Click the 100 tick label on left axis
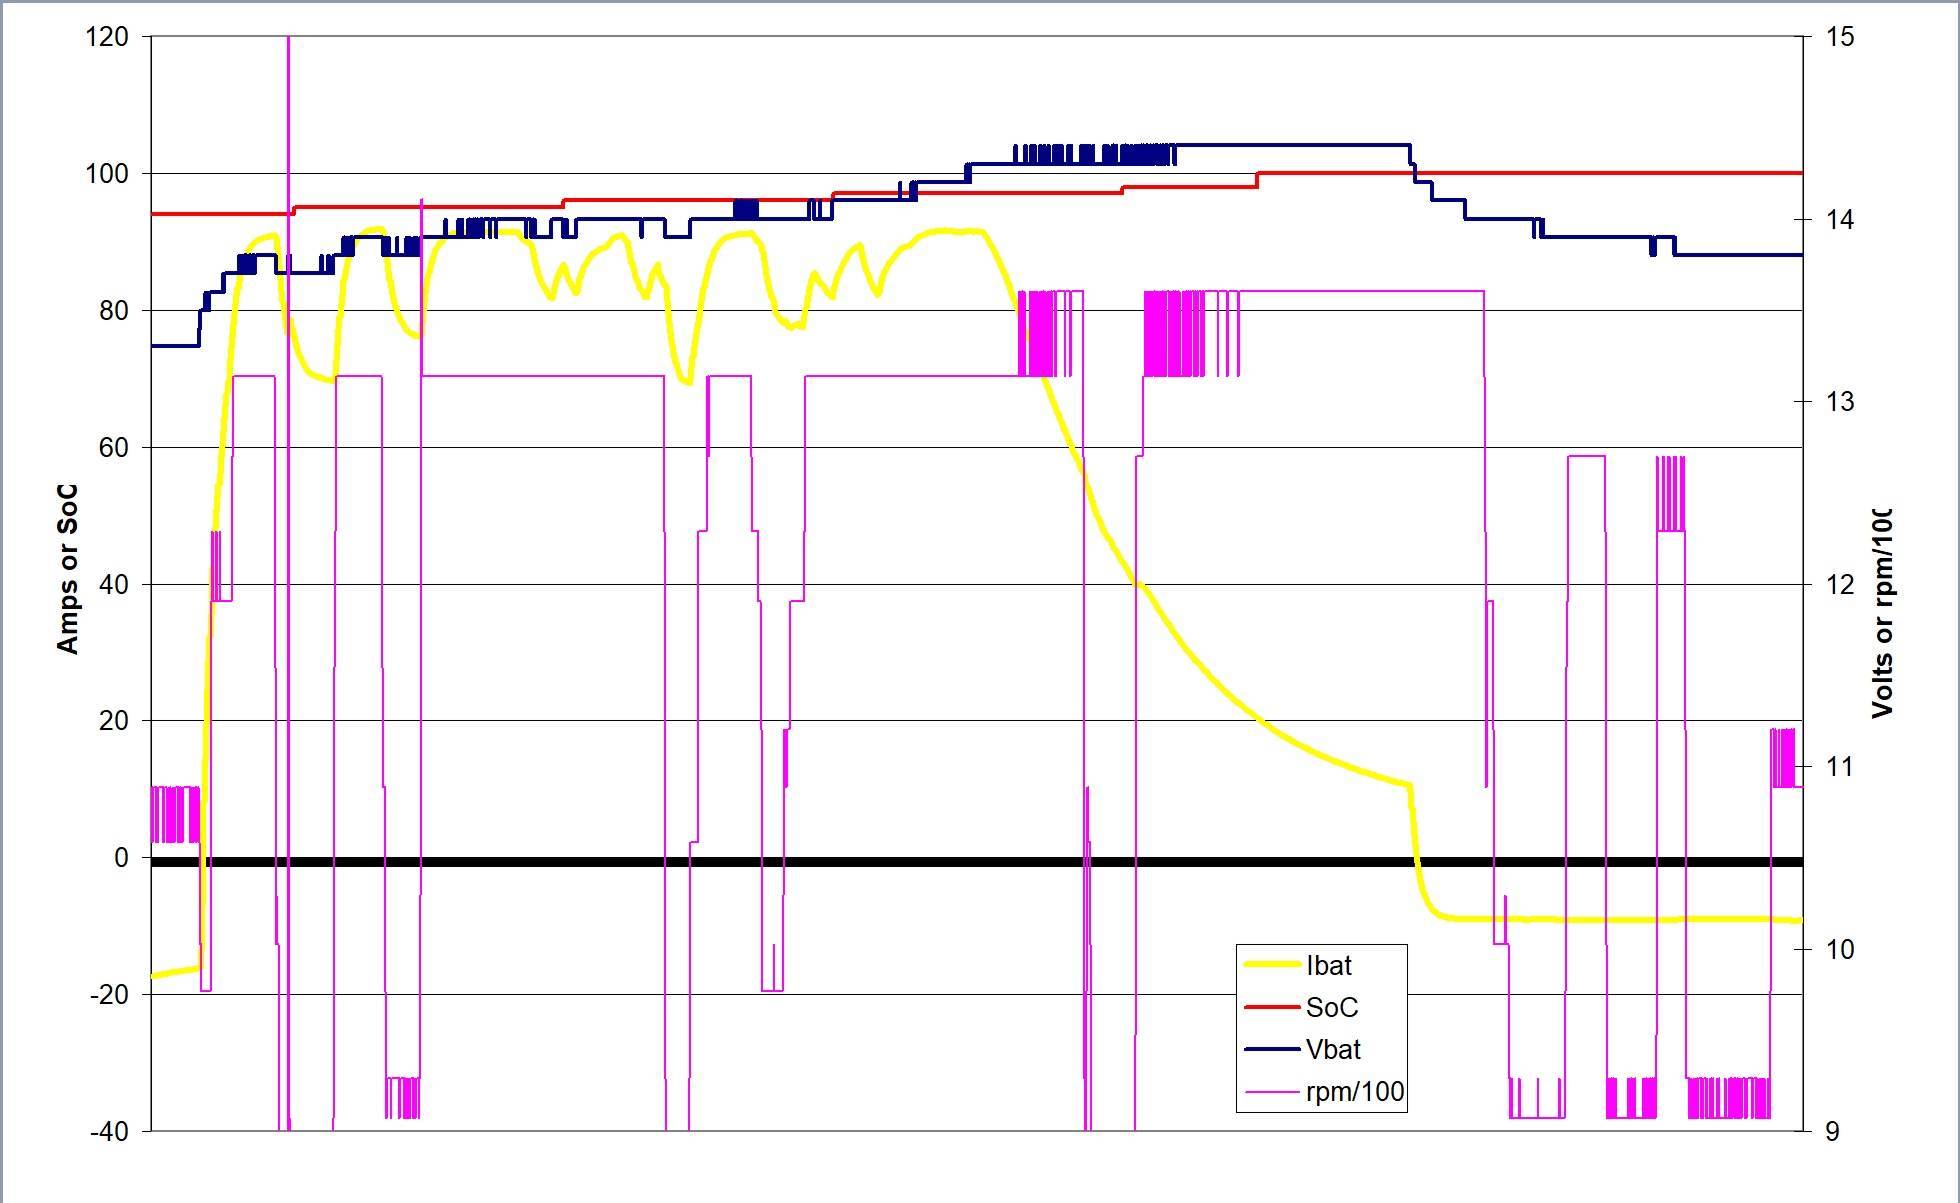The width and height of the screenshot is (1960, 1203). point(107,174)
